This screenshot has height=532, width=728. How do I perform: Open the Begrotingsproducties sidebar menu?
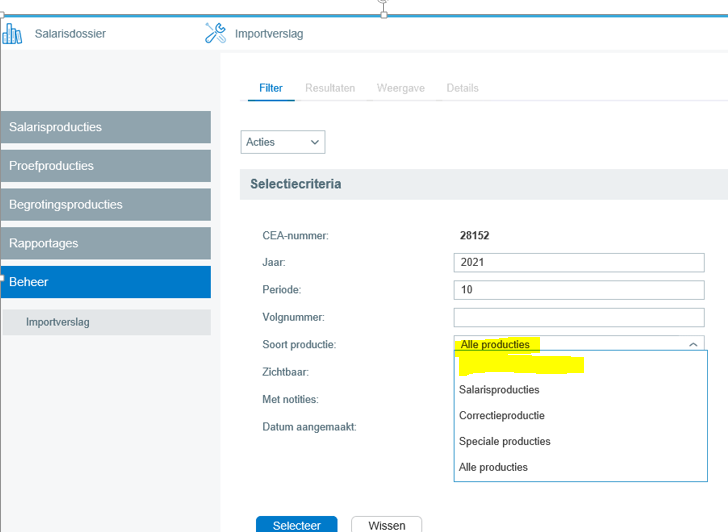[106, 204]
